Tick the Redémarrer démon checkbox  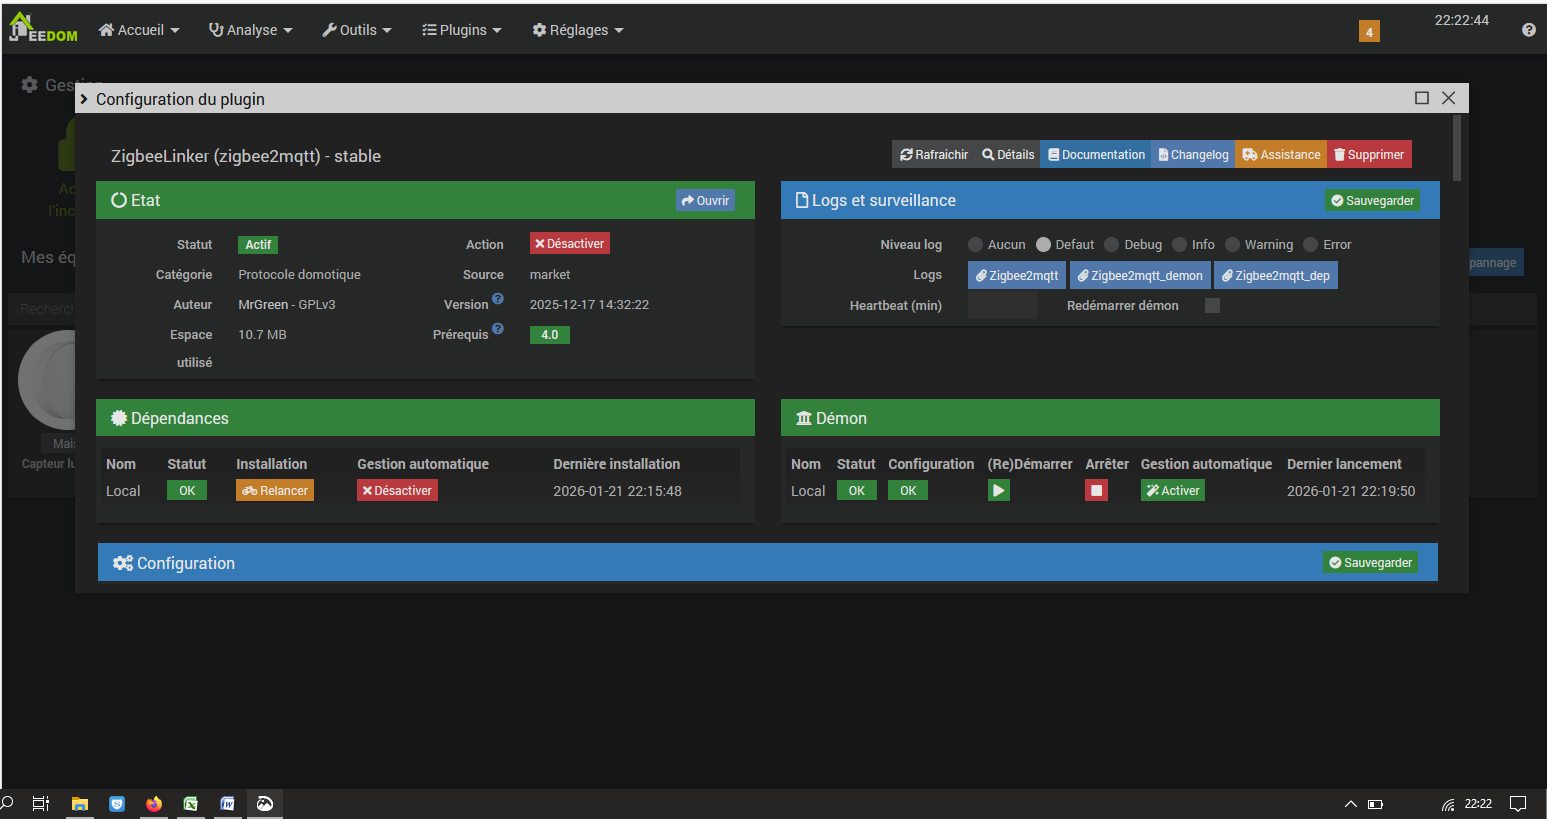click(x=1212, y=306)
